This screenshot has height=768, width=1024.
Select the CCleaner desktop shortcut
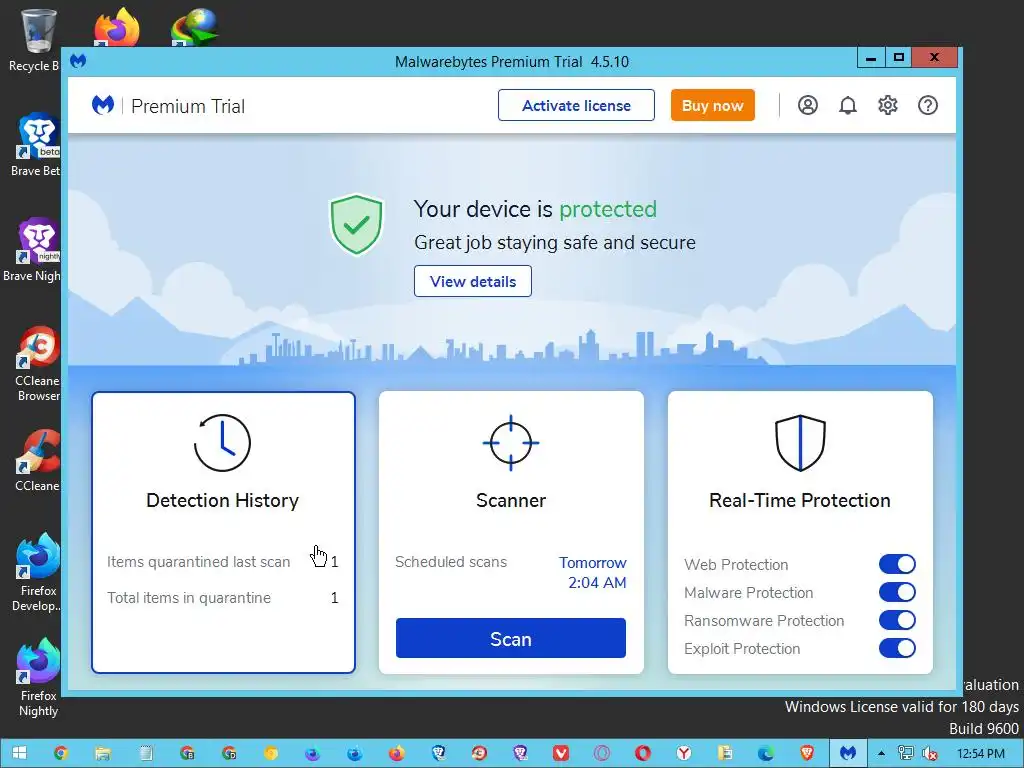(37, 460)
